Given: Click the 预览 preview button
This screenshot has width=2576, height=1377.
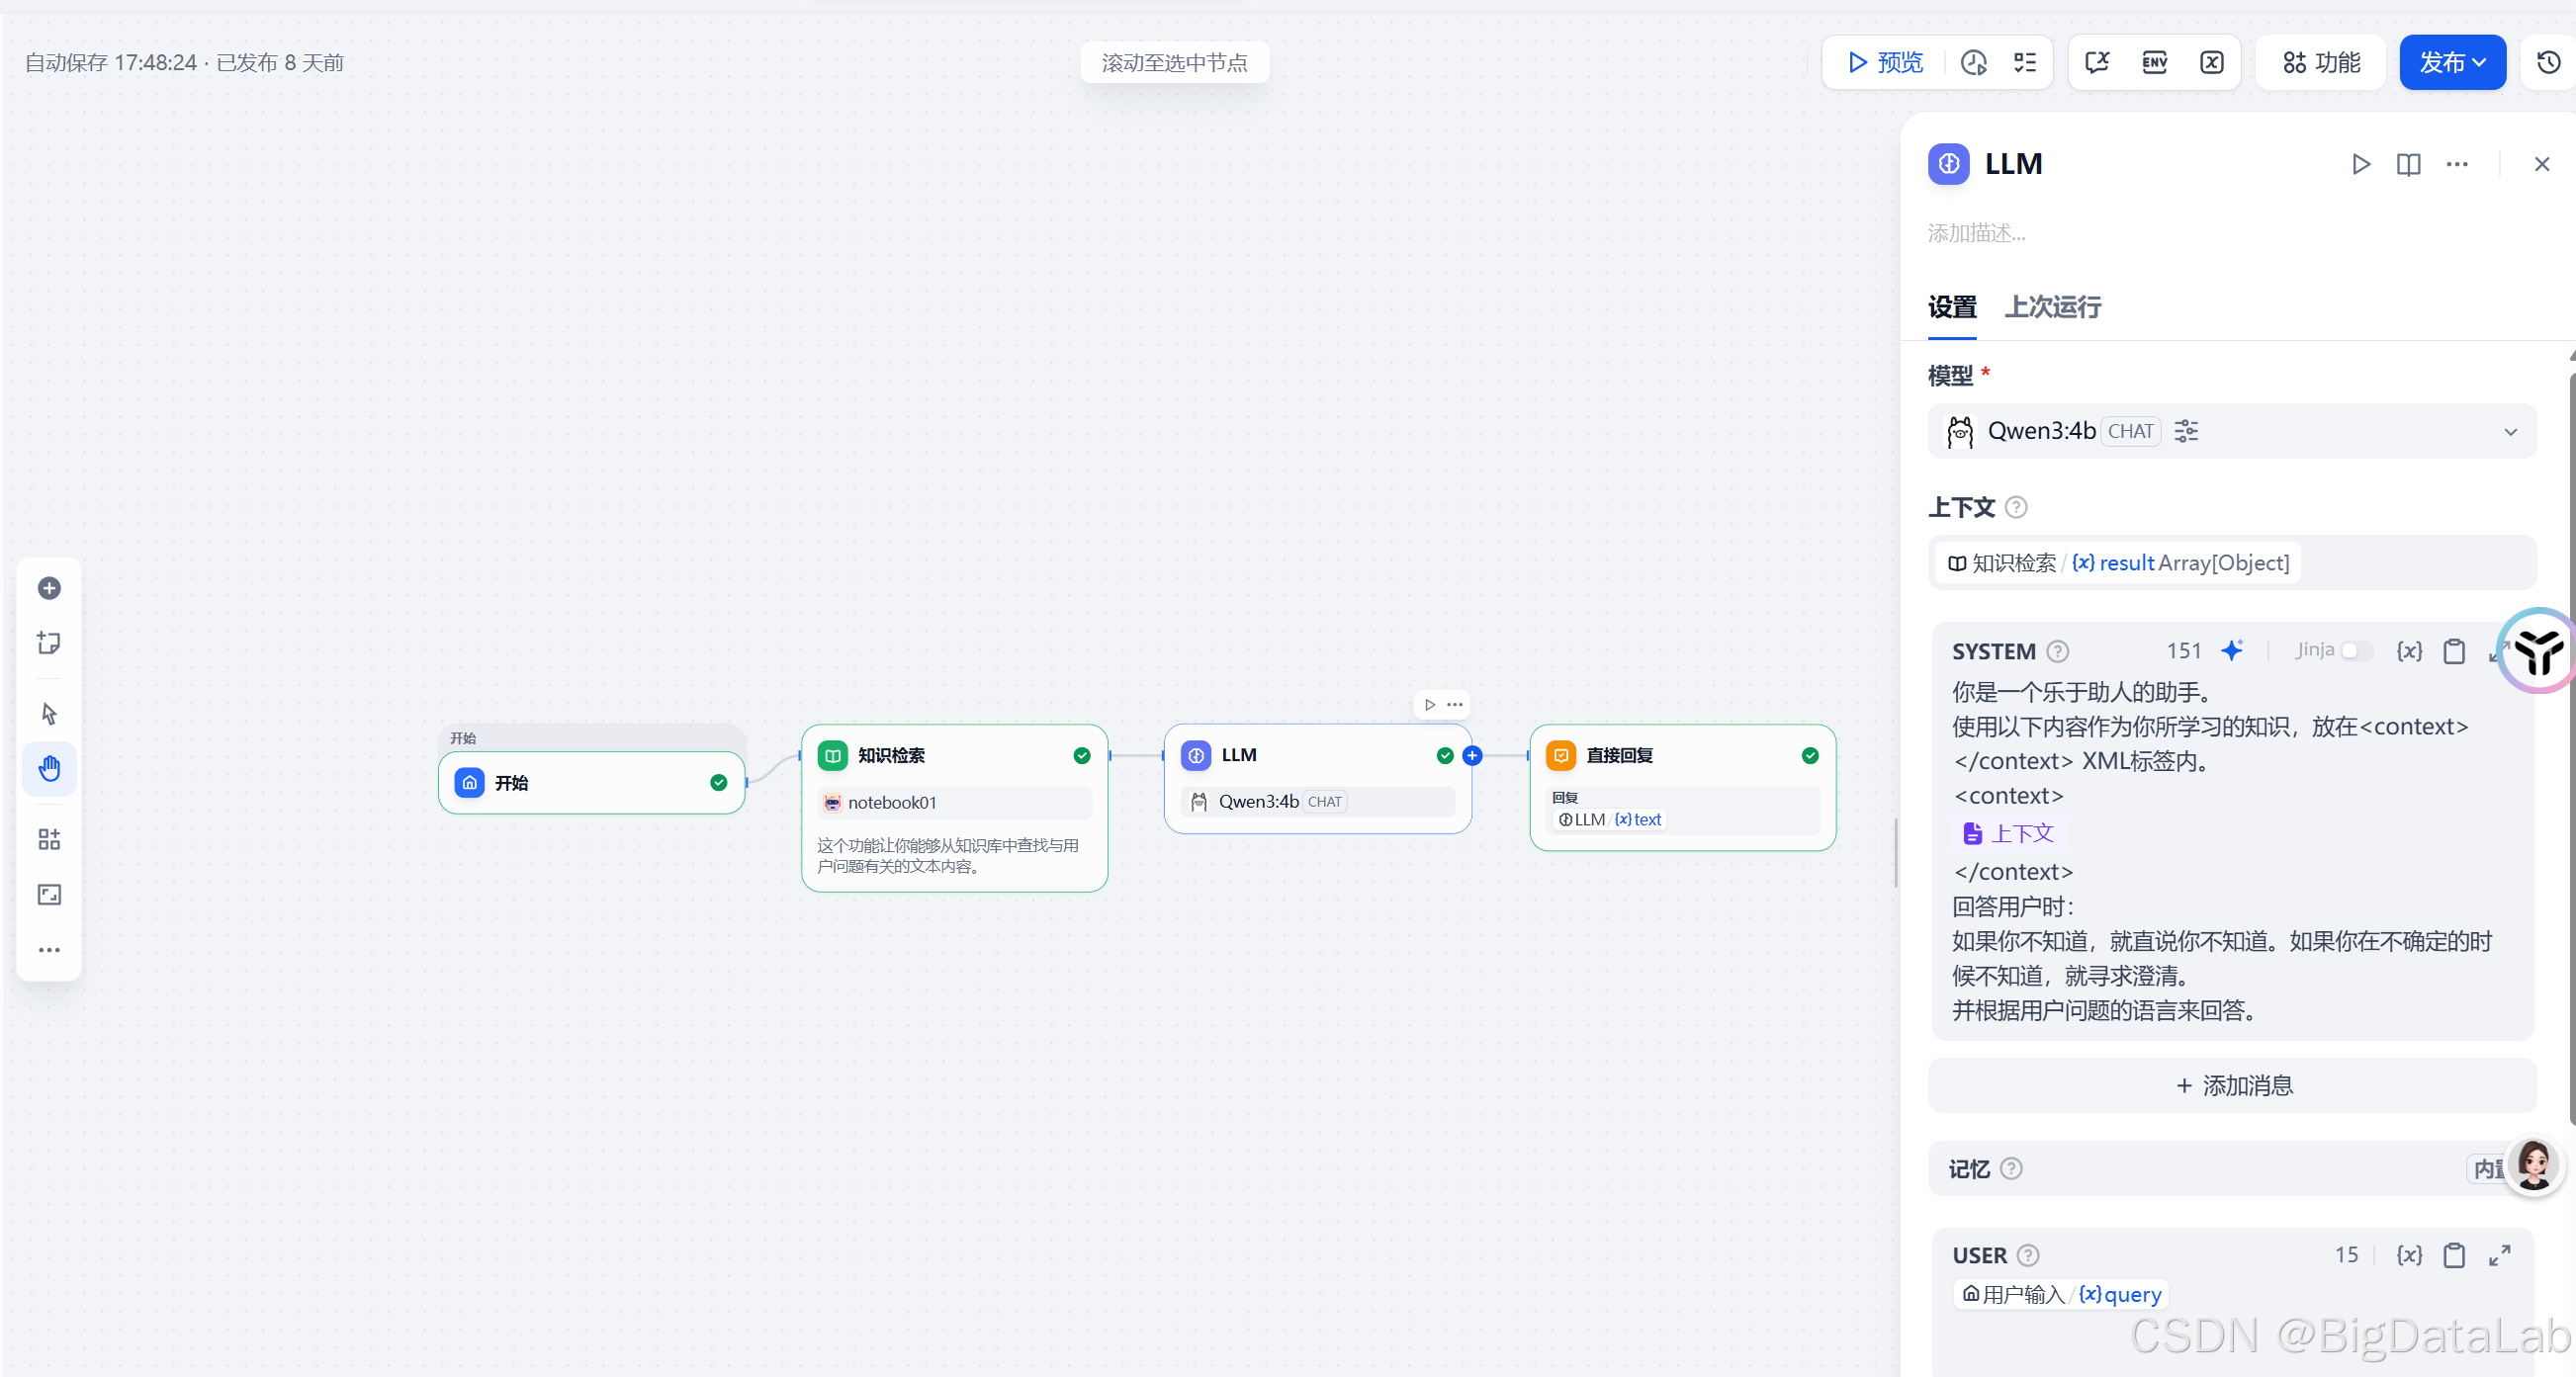Looking at the screenshot, I should pyautogui.click(x=1885, y=62).
